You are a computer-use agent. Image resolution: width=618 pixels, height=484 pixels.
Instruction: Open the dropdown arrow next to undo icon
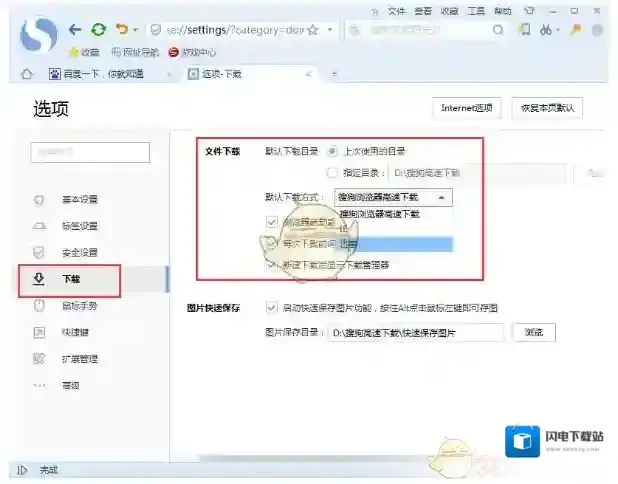click(x=135, y=30)
